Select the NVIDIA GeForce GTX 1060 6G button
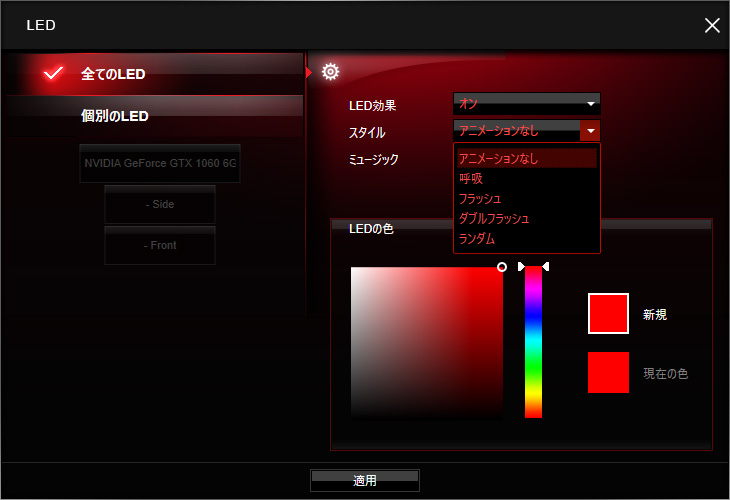Image resolution: width=730 pixels, height=500 pixels. click(x=160, y=163)
